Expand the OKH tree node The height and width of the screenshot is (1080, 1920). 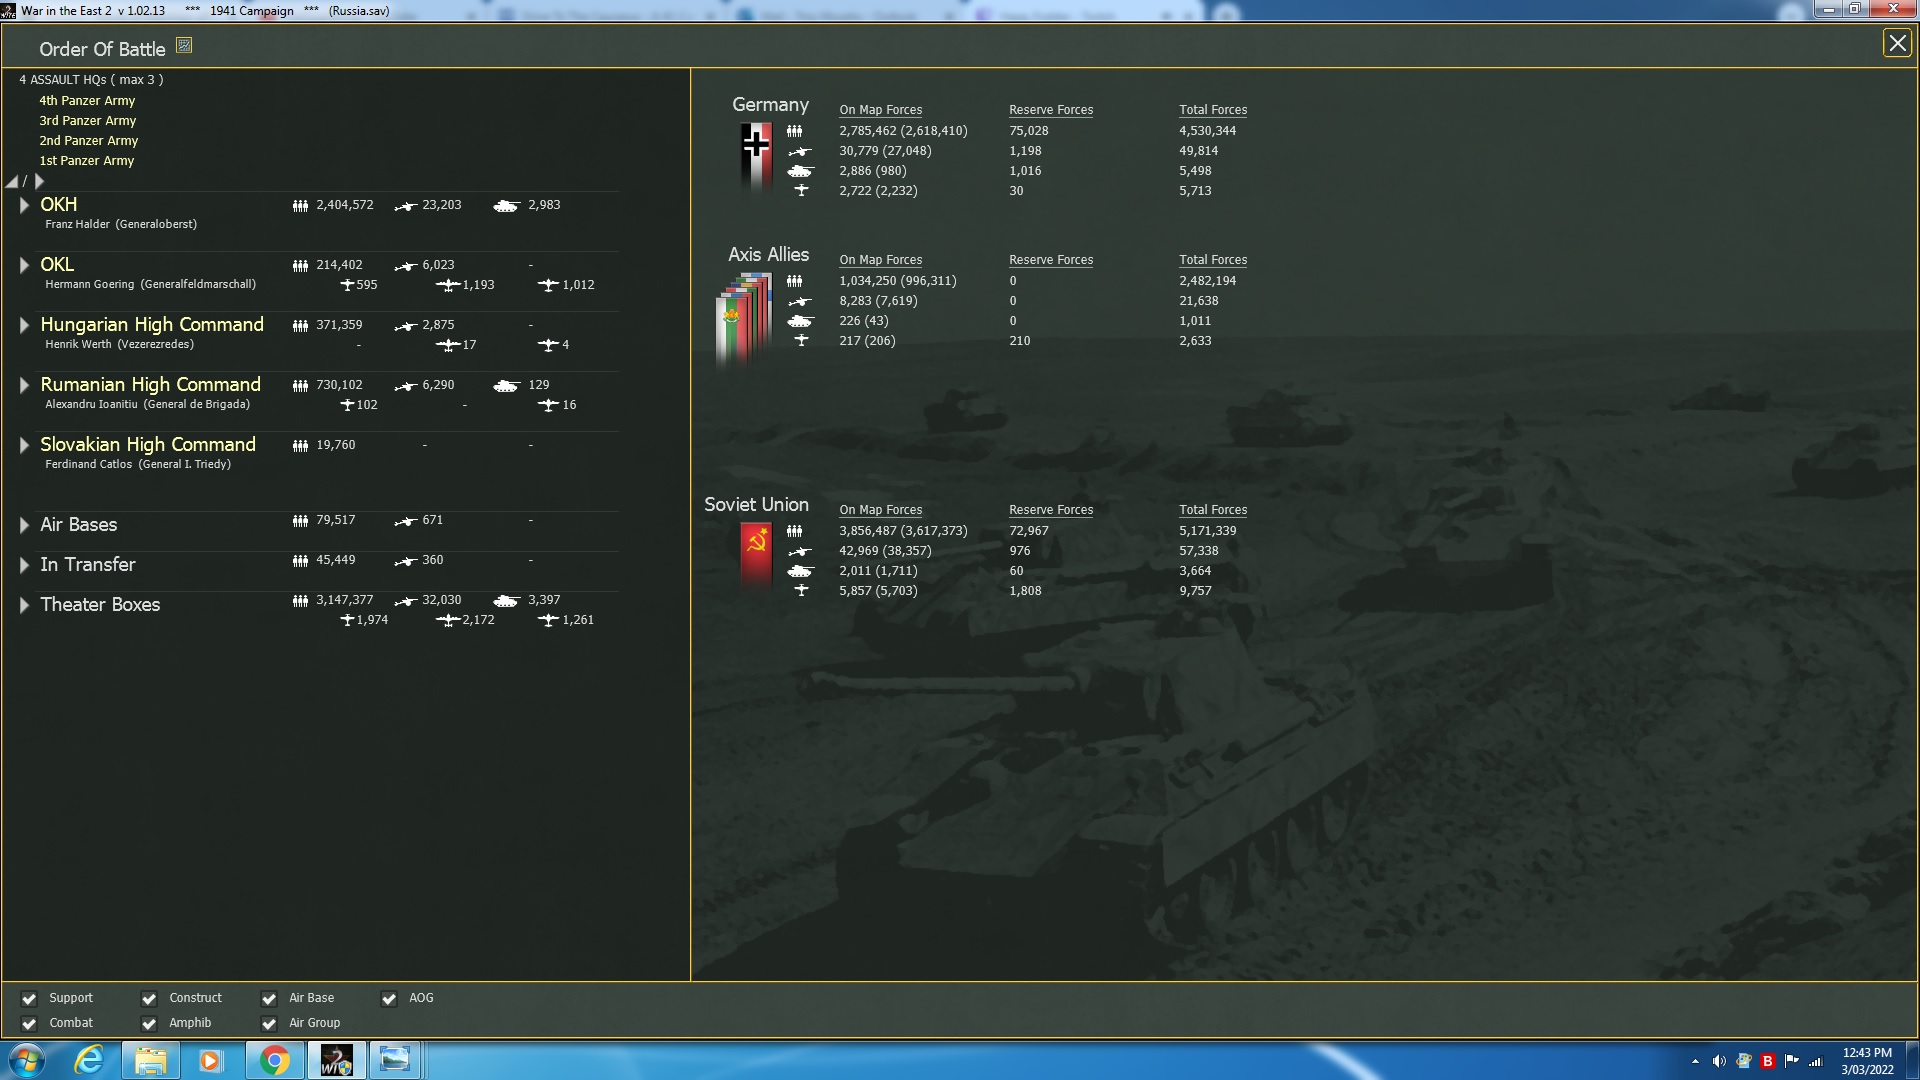(x=24, y=205)
